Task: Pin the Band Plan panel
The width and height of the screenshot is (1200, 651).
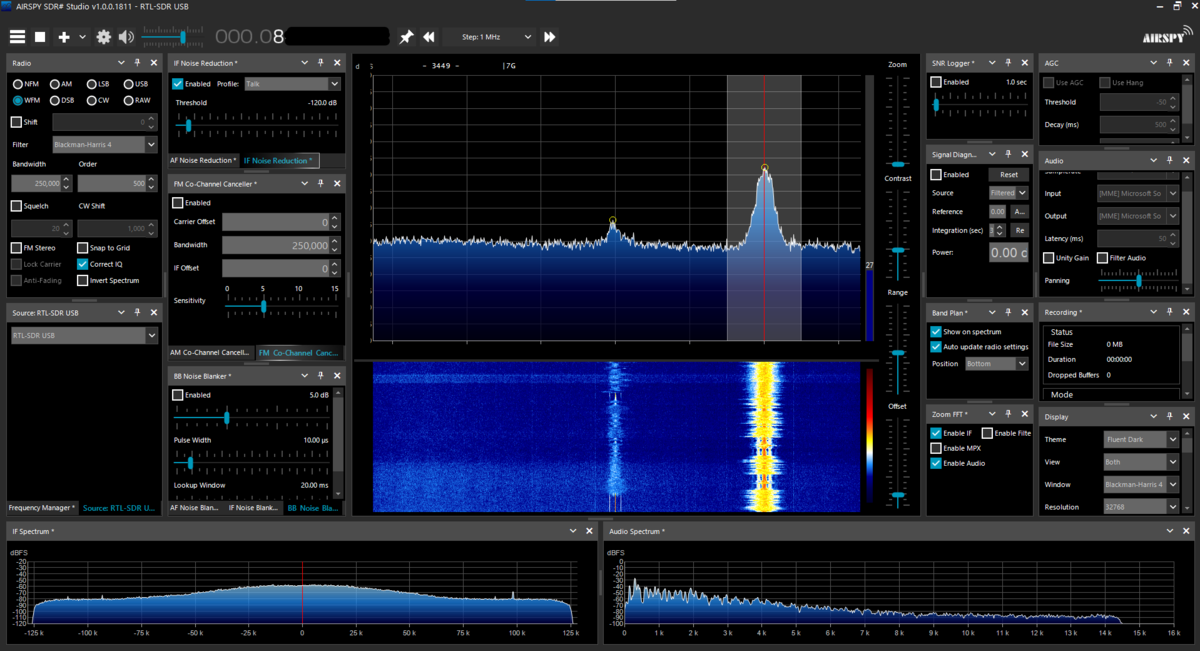Action: [1008, 312]
